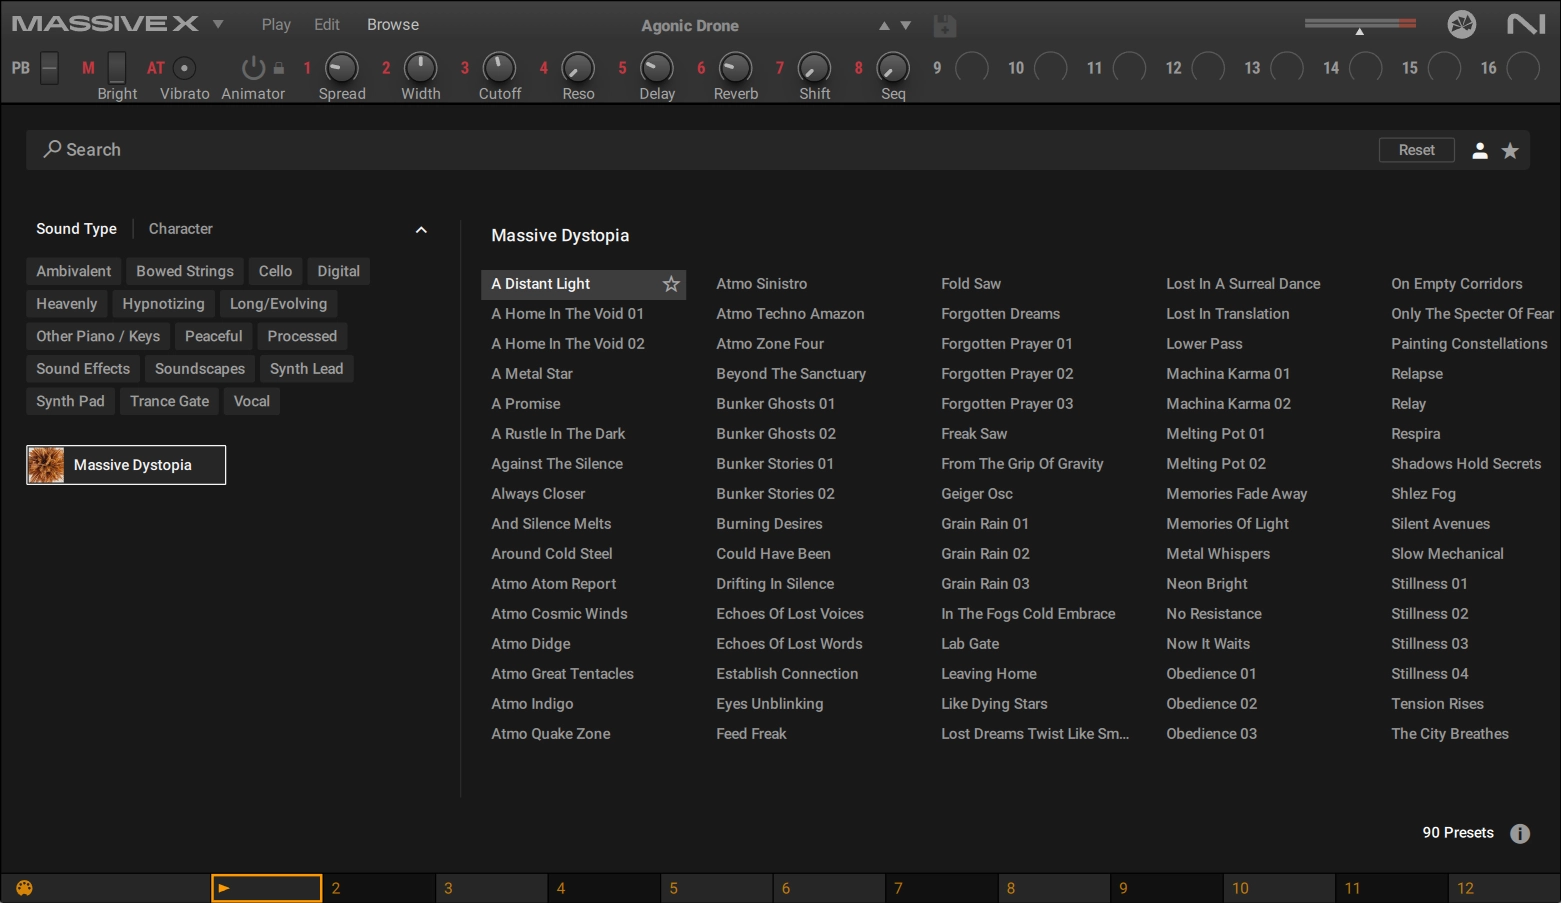
Task: Click inside the Search field
Action: [x=700, y=150]
